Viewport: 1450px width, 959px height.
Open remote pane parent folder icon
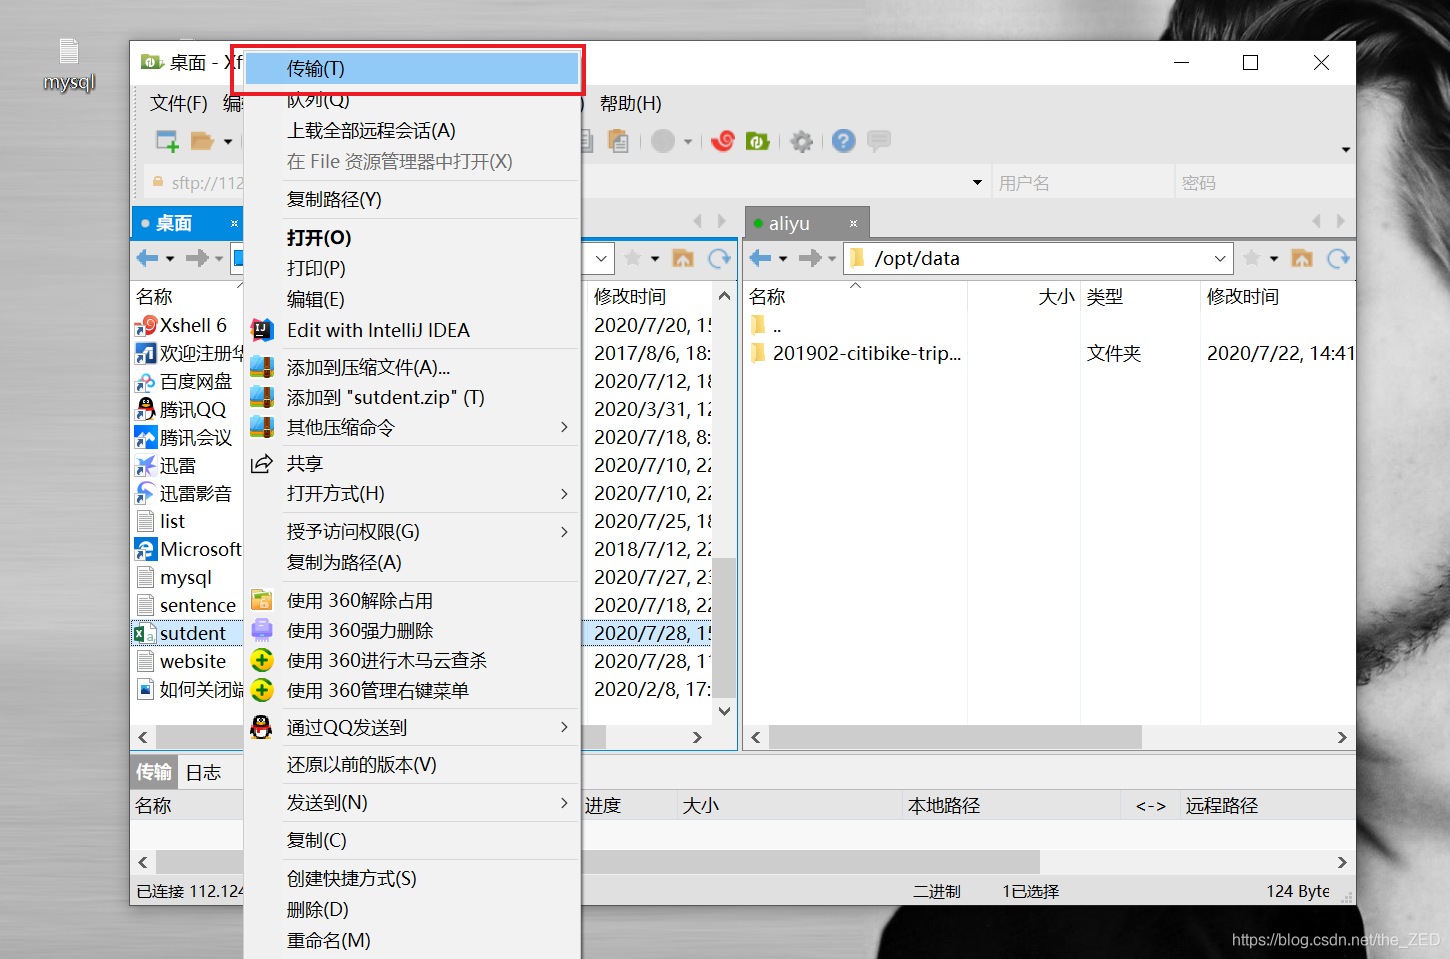pos(1301,258)
